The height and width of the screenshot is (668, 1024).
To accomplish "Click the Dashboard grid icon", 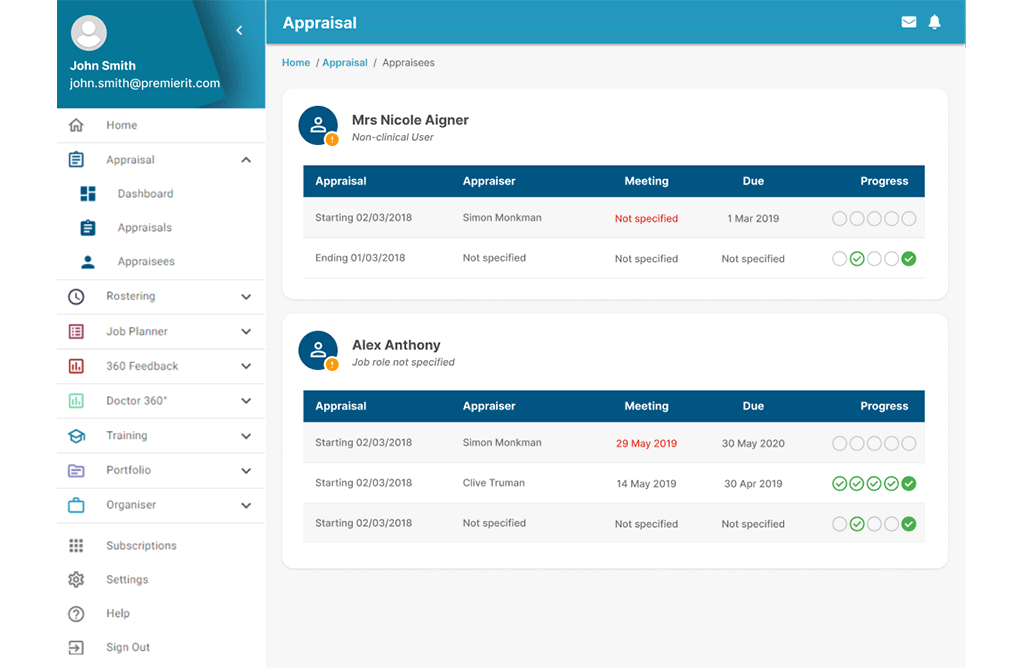I will (x=88, y=193).
